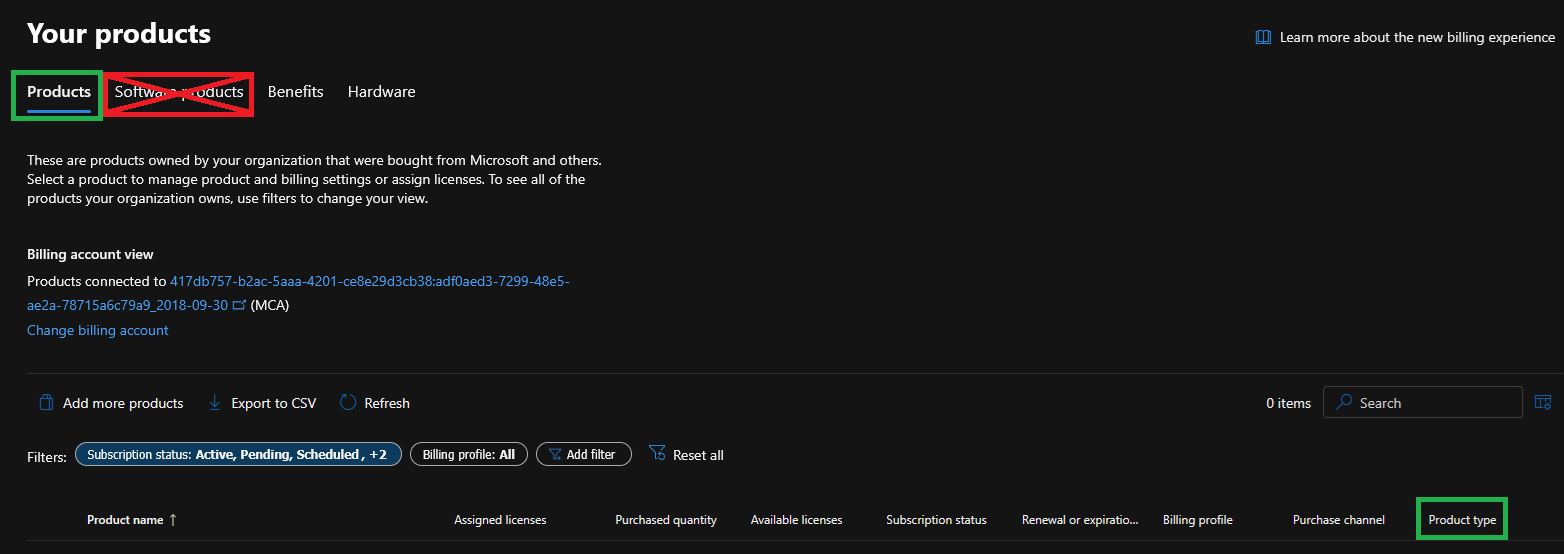This screenshot has height=554, width=1564.
Task: Click the Renewal or expiration column header
Action: coord(1080,520)
